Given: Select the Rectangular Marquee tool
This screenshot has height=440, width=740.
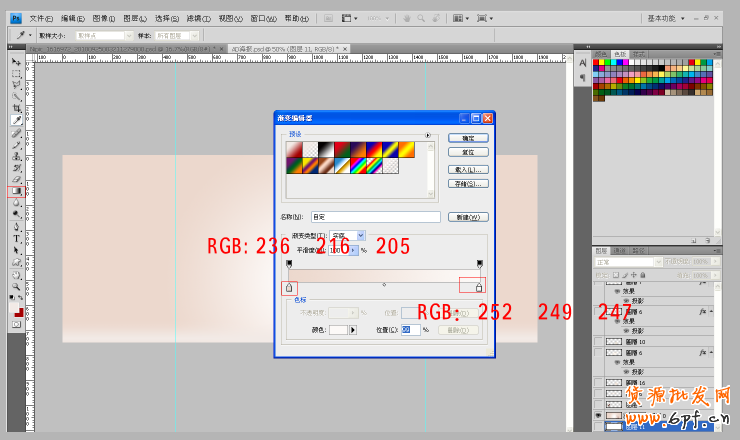Looking at the screenshot, I should [x=16, y=73].
